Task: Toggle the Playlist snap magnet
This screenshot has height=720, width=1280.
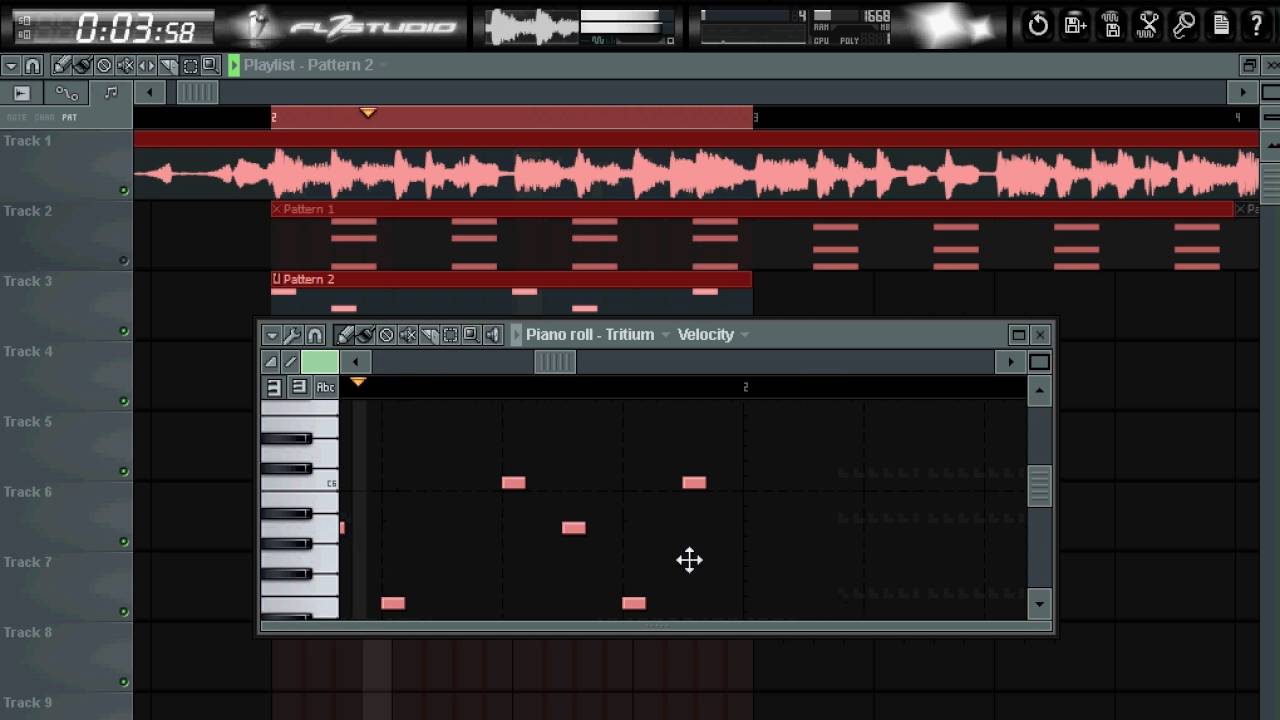Action: point(32,66)
